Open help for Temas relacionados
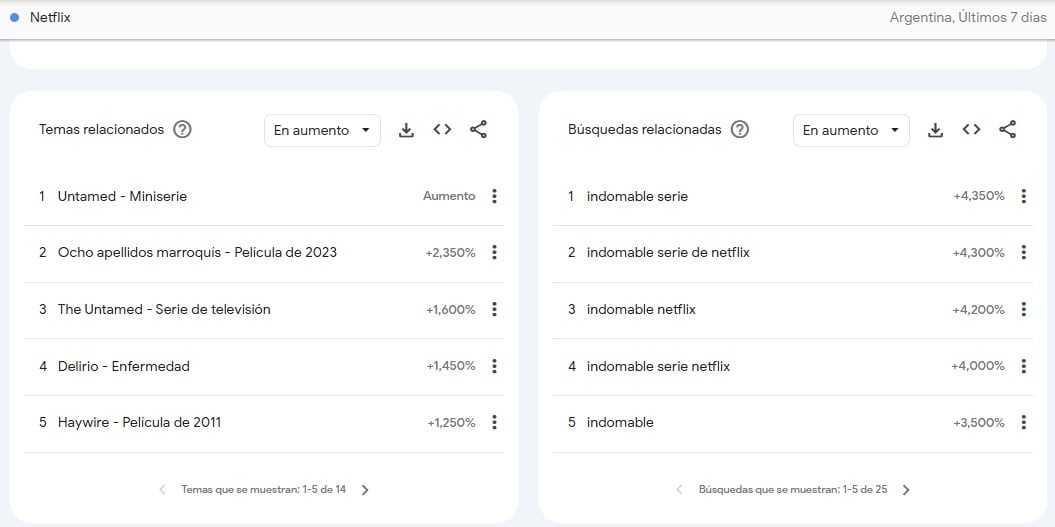 tap(182, 129)
